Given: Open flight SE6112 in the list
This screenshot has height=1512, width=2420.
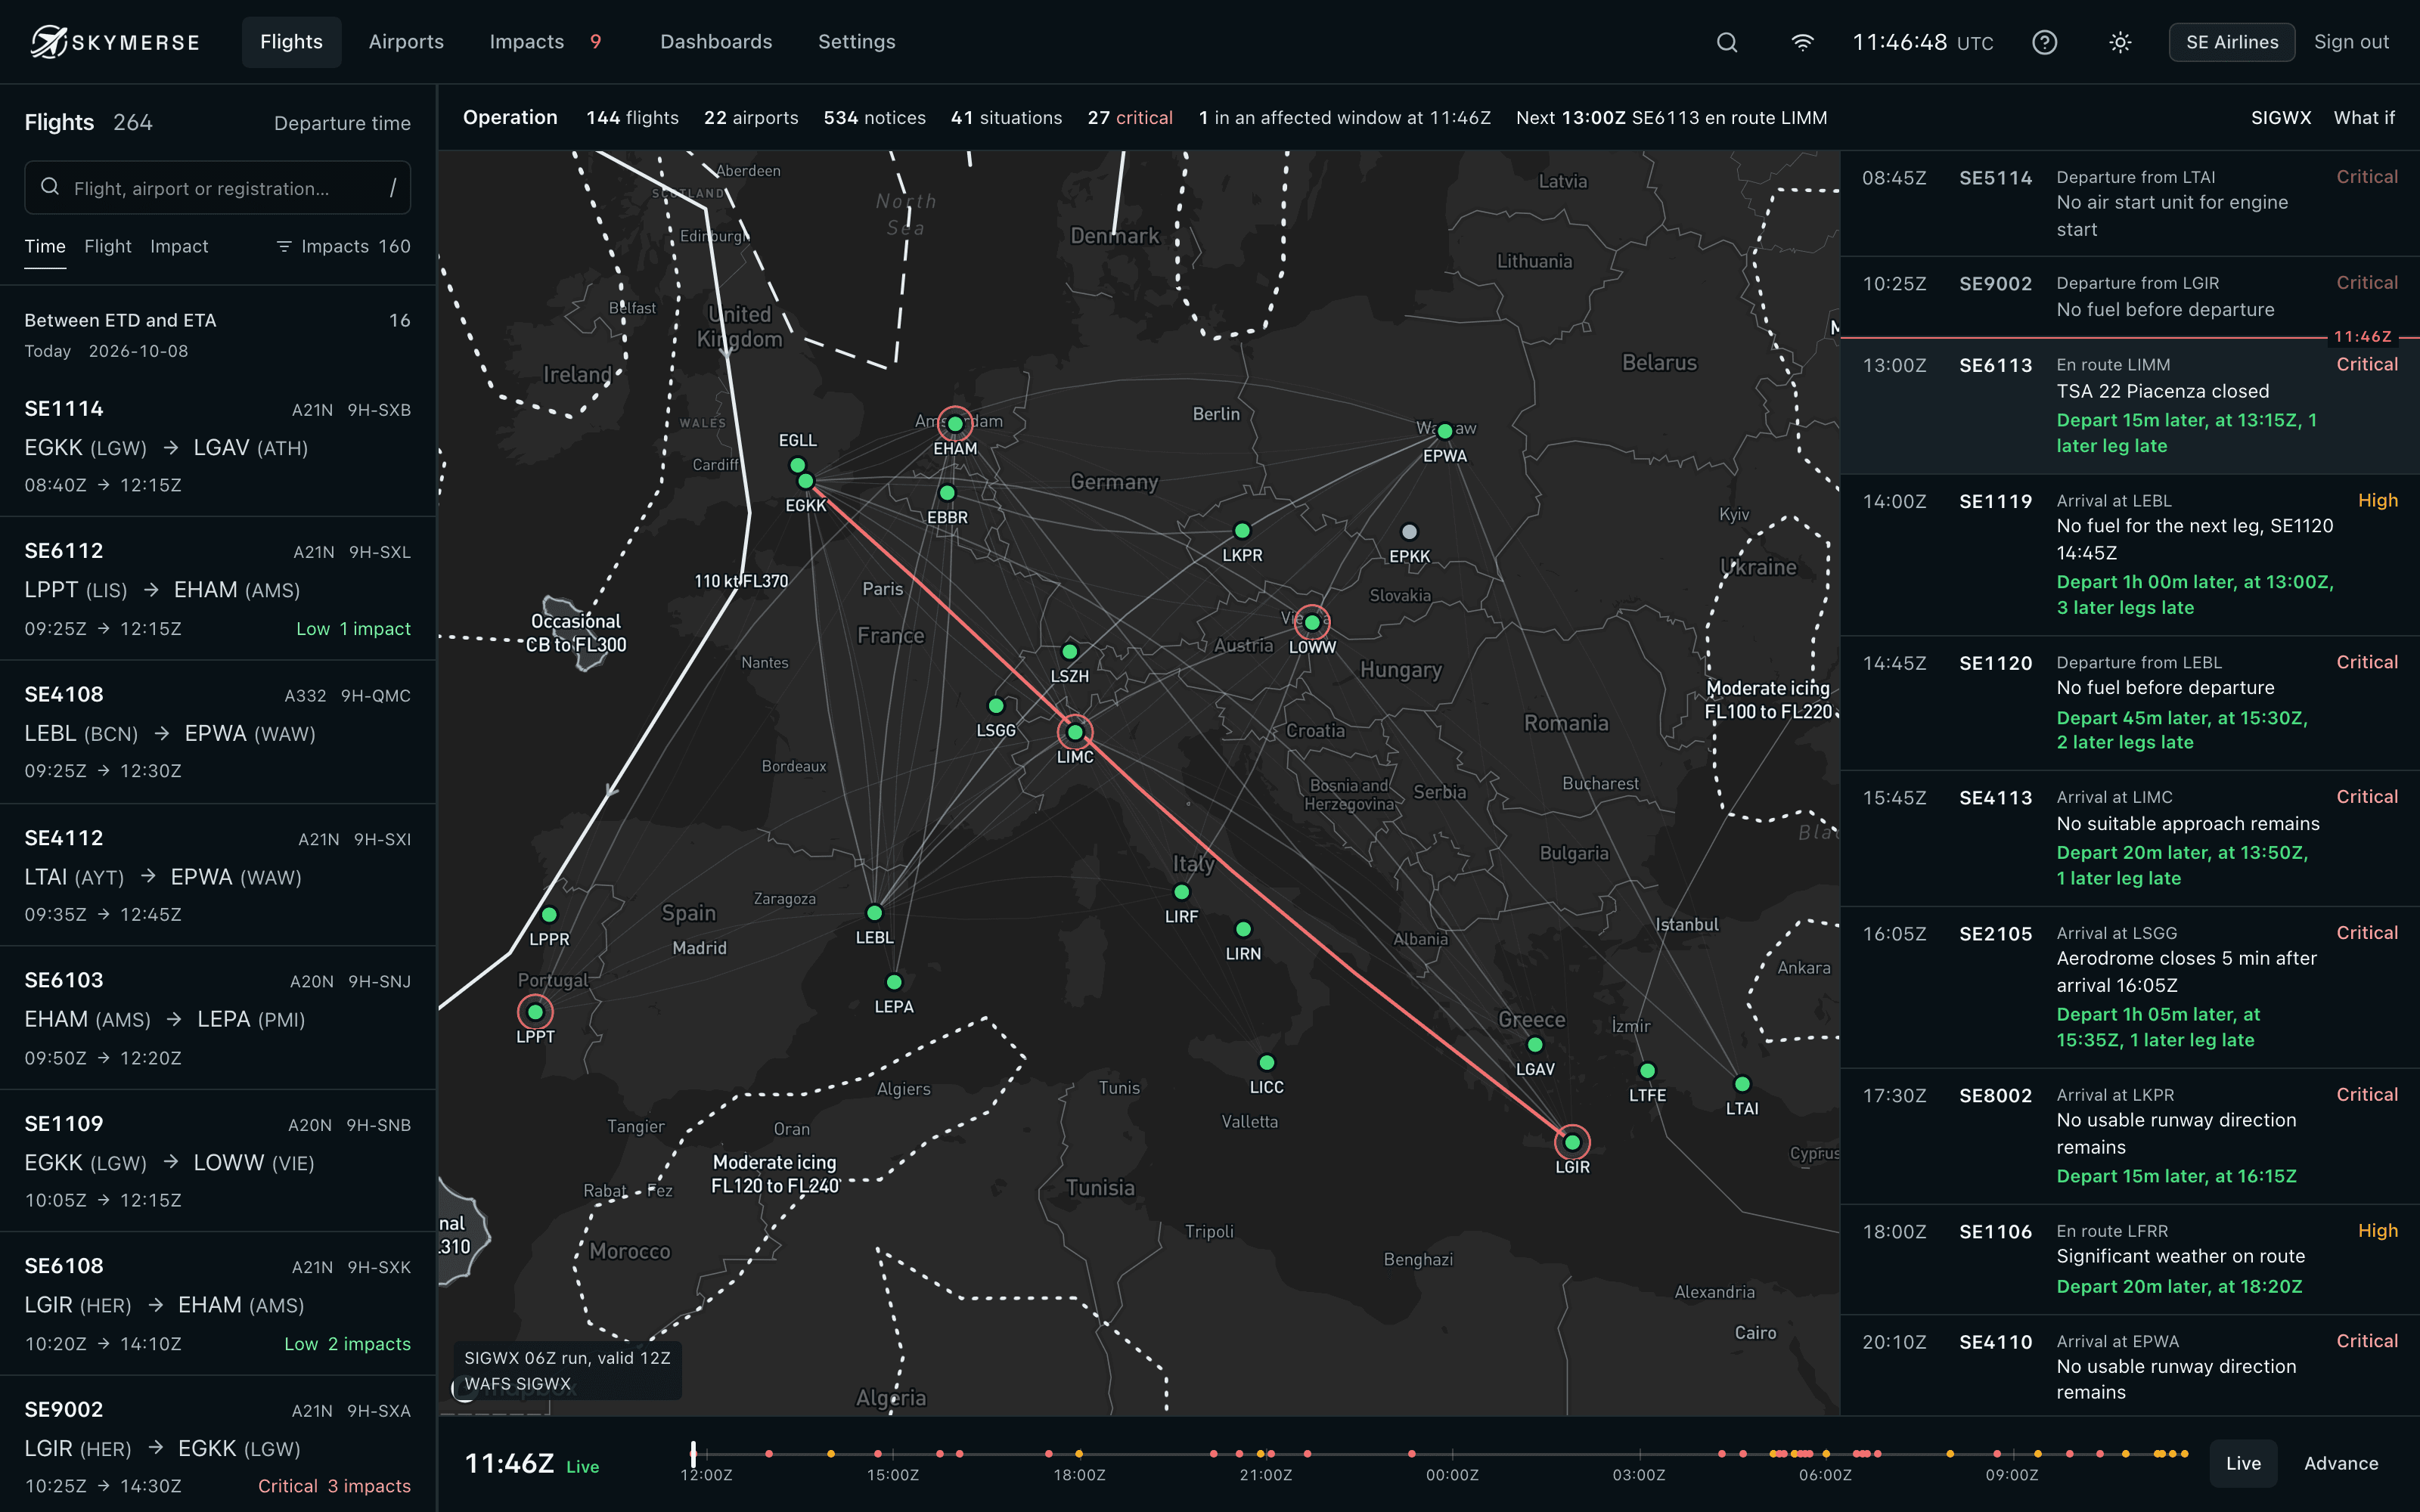Looking at the screenshot, I should [217, 589].
